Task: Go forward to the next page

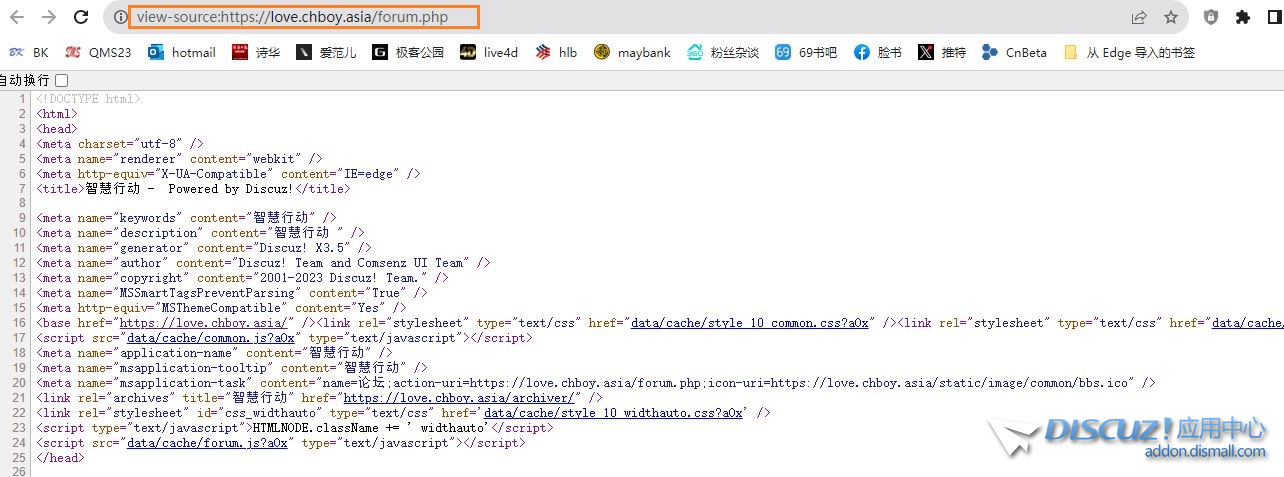Action: click(48, 17)
